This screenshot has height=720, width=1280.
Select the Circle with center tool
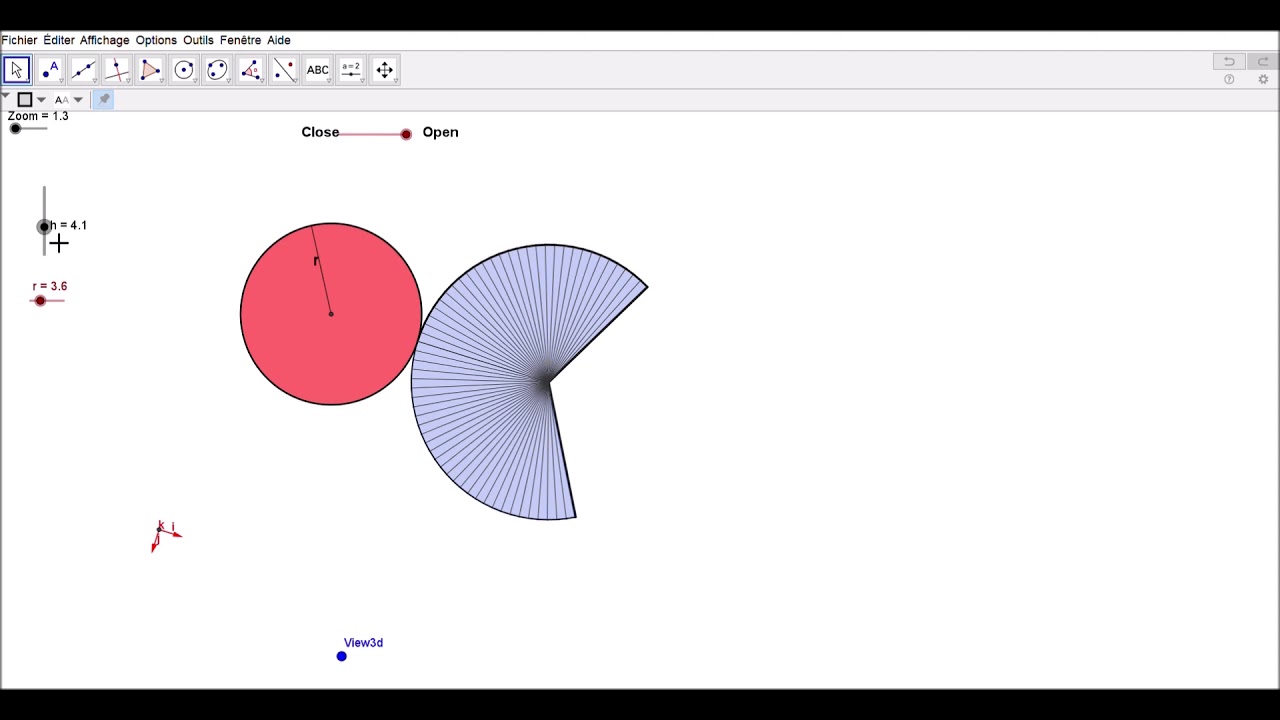184,70
